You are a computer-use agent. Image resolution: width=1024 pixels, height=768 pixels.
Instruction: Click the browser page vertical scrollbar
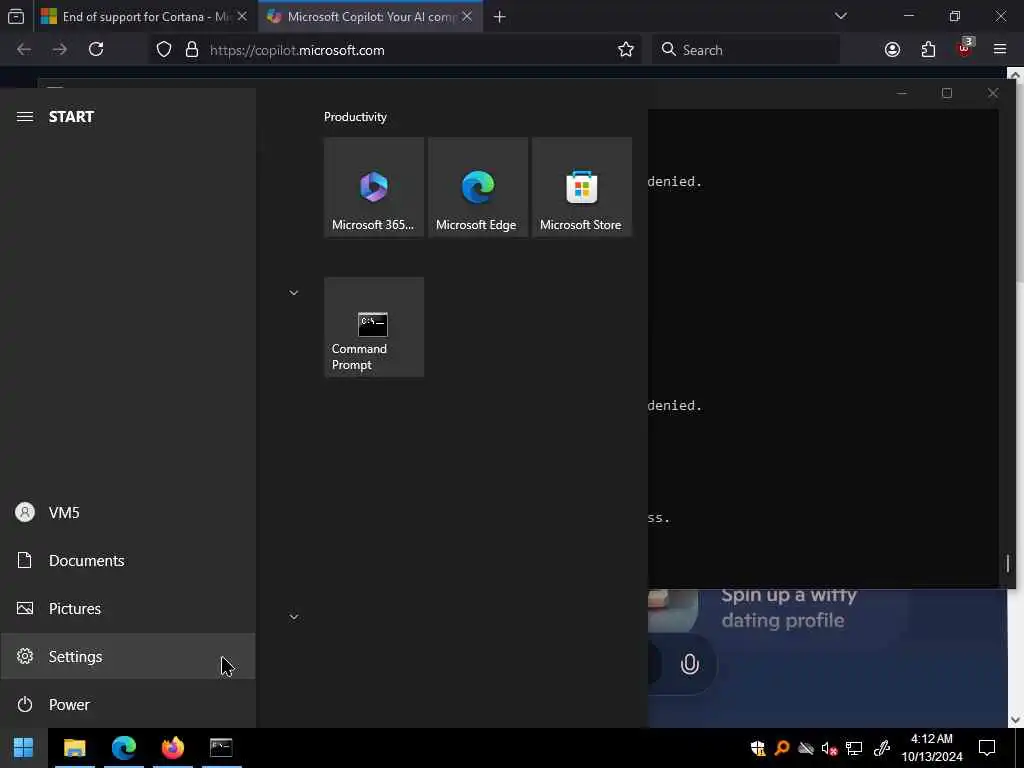(1016, 398)
